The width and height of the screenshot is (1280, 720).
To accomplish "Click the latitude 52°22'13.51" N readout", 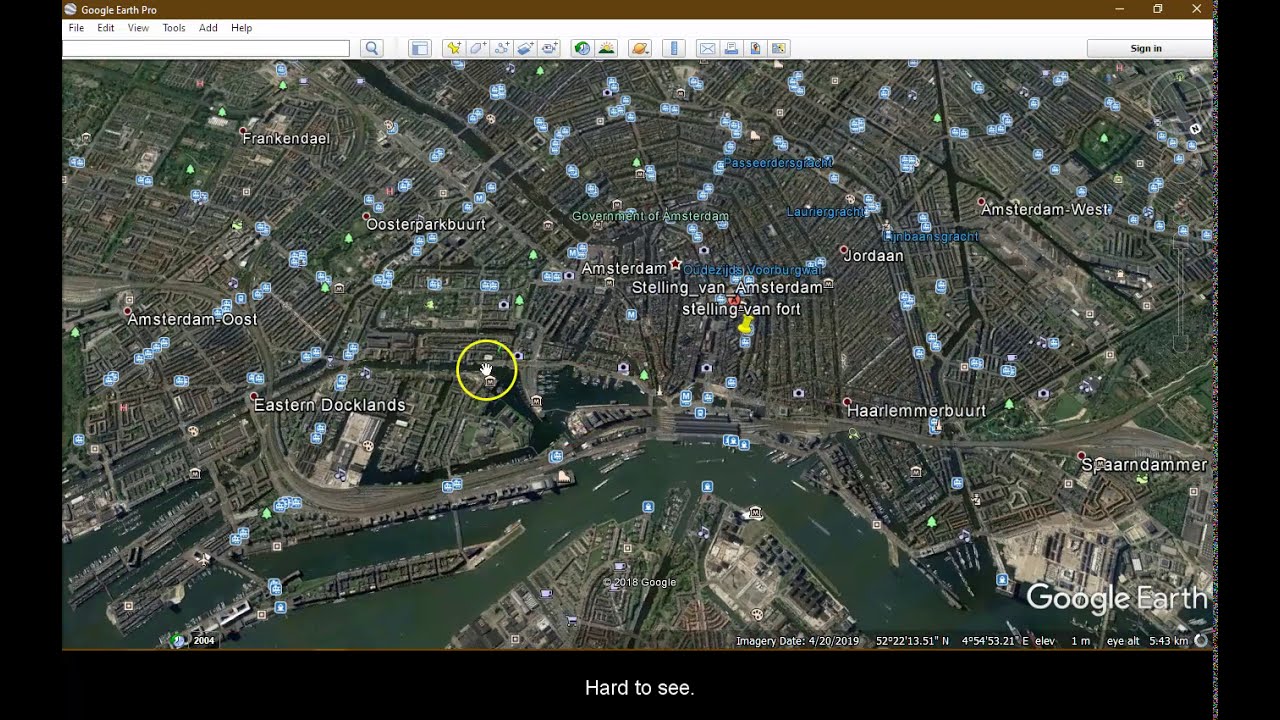I will [x=912, y=641].
